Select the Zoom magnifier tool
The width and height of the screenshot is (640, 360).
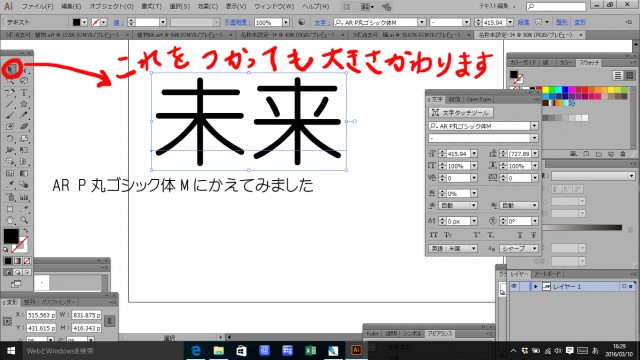point(24,220)
